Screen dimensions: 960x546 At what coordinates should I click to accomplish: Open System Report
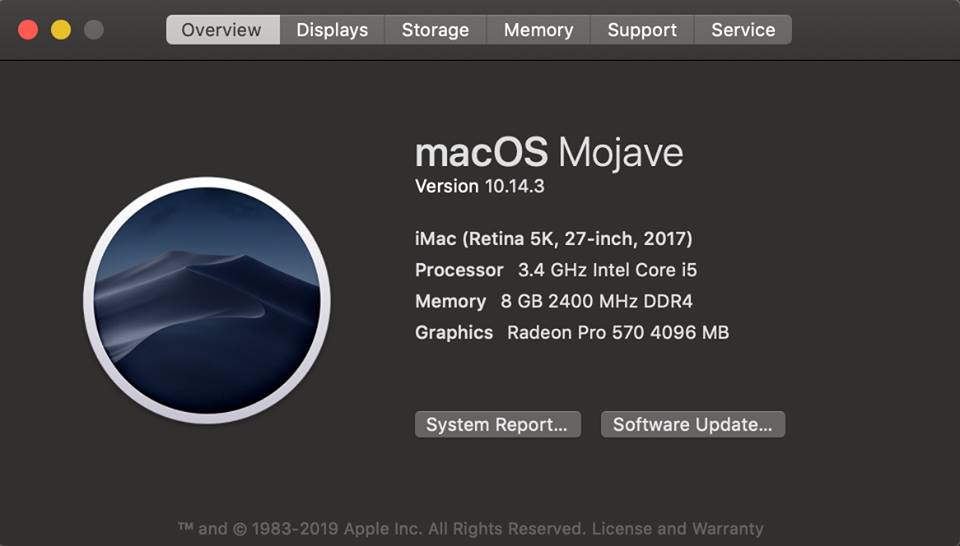(498, 424)
